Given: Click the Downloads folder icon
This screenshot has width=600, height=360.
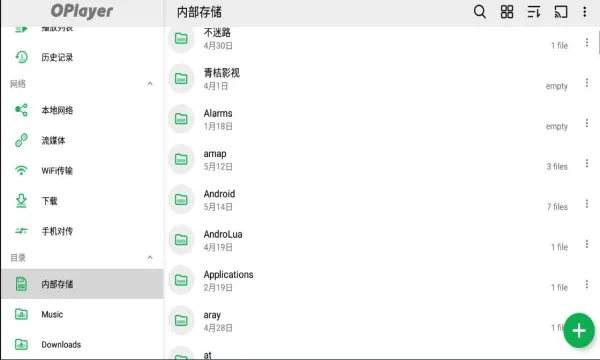Looking at the screenshot, I should click(x=21, y=344).
